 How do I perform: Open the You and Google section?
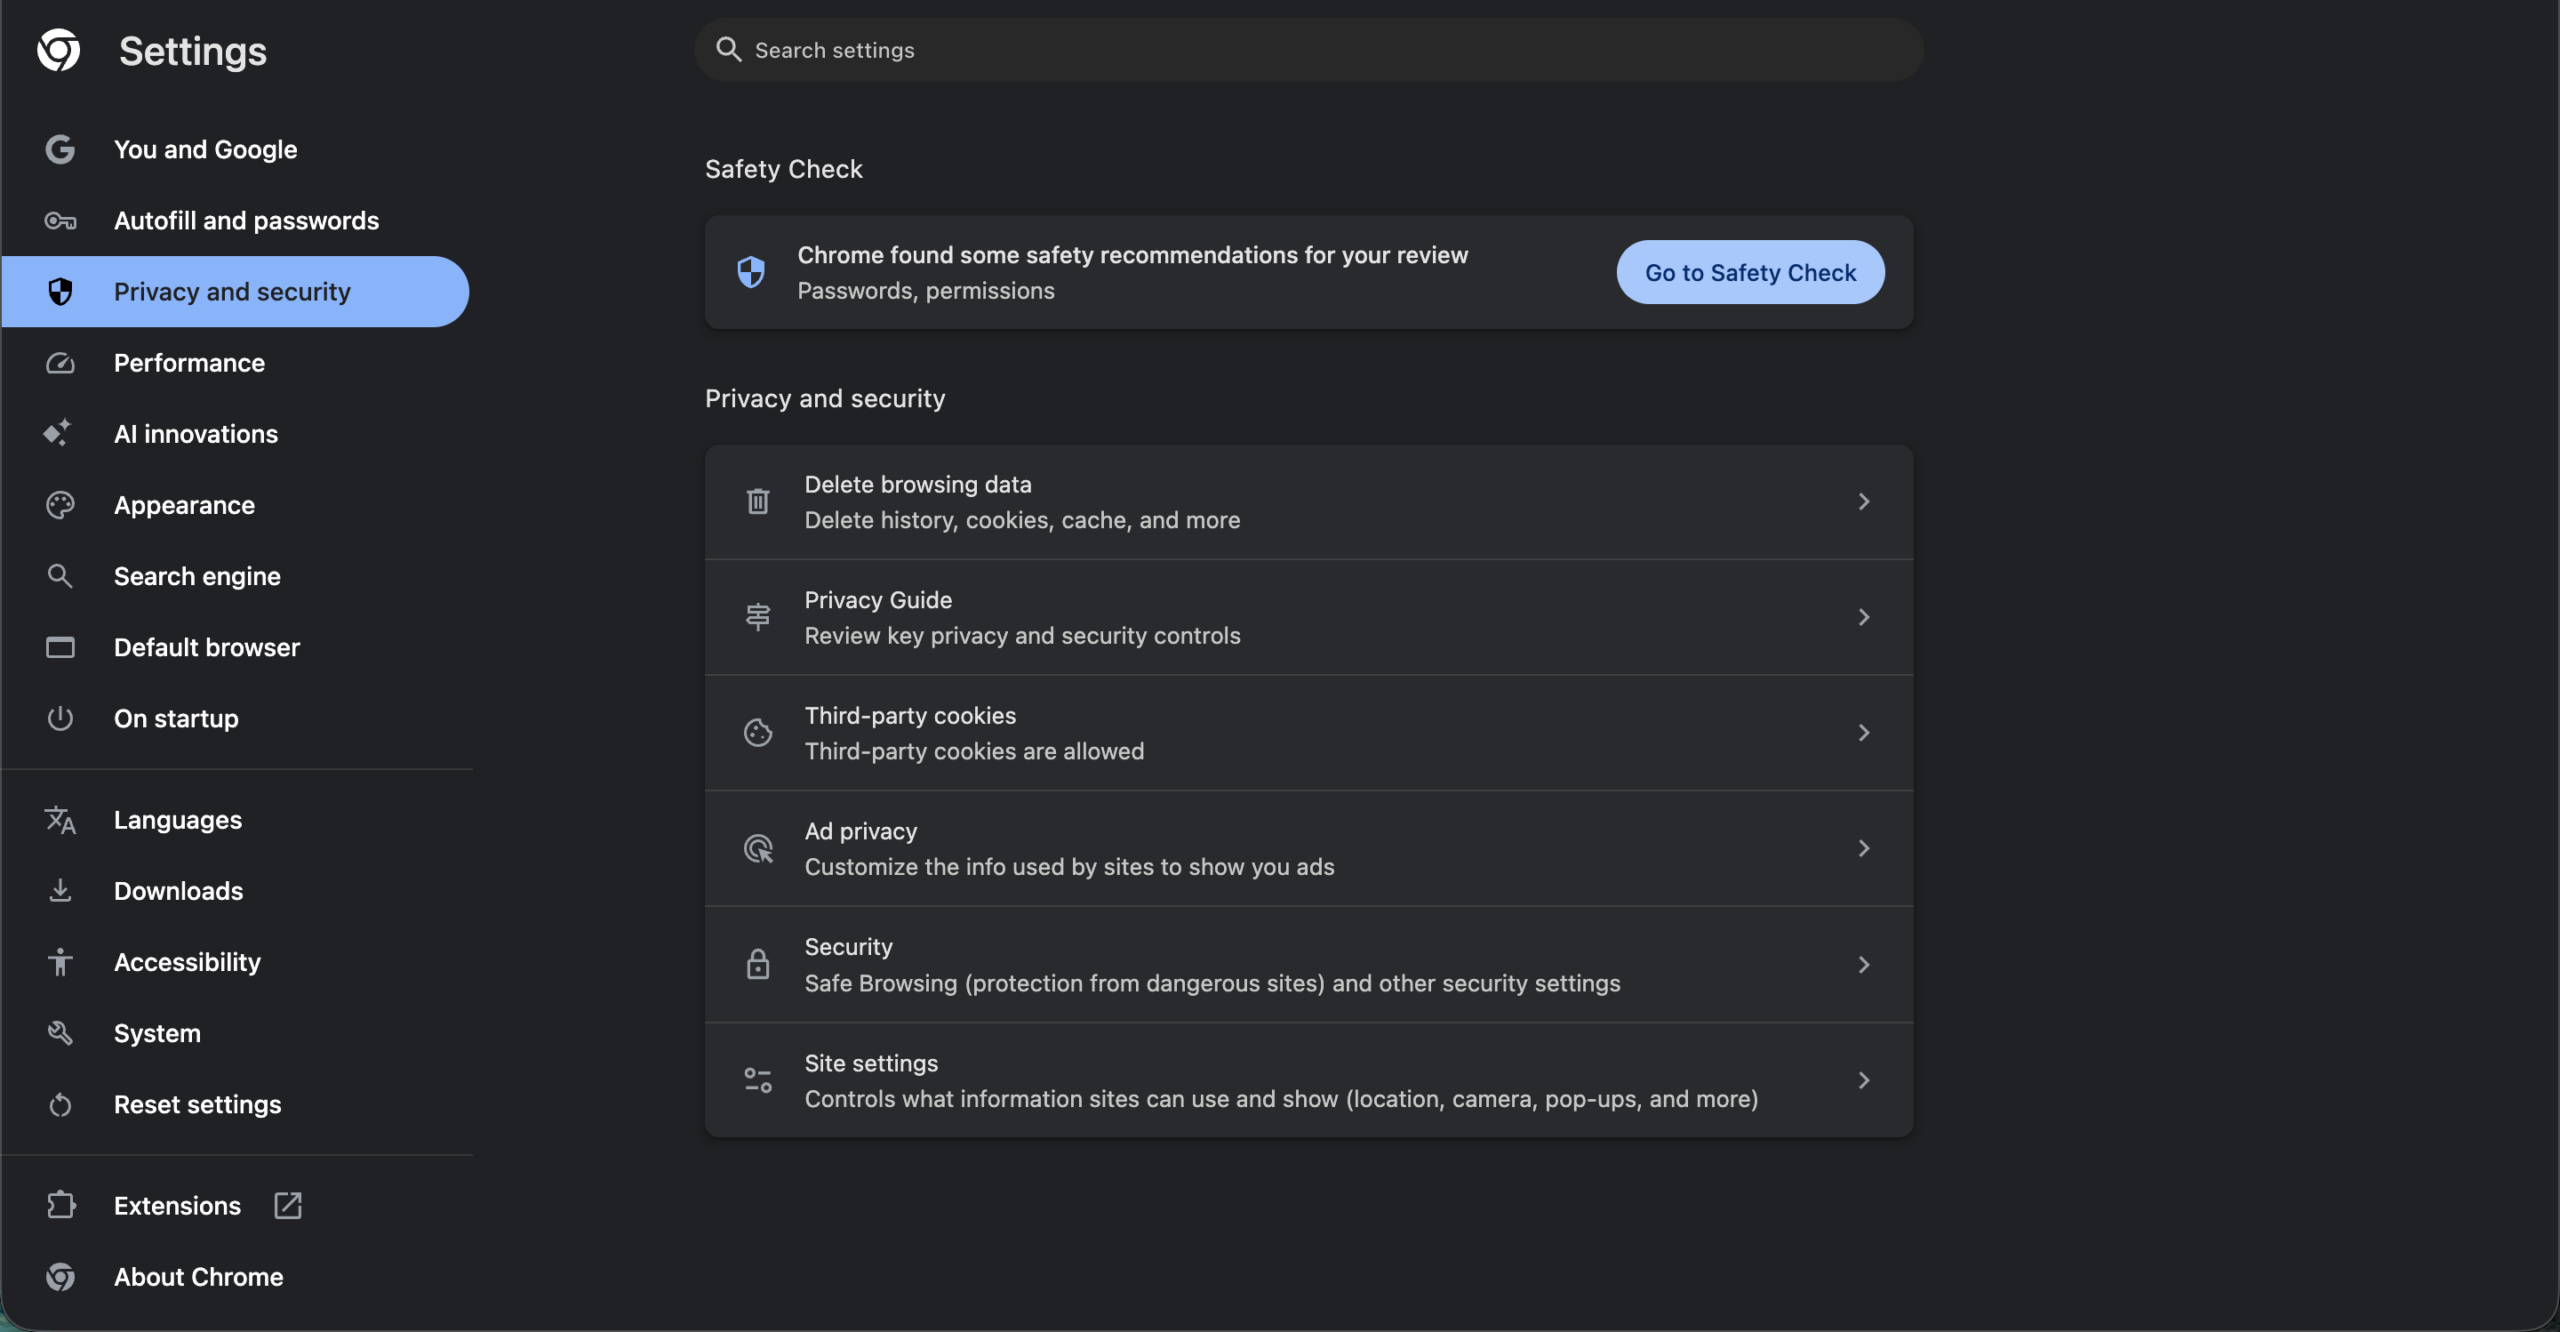pyautogui.click(x=236, y=149)
